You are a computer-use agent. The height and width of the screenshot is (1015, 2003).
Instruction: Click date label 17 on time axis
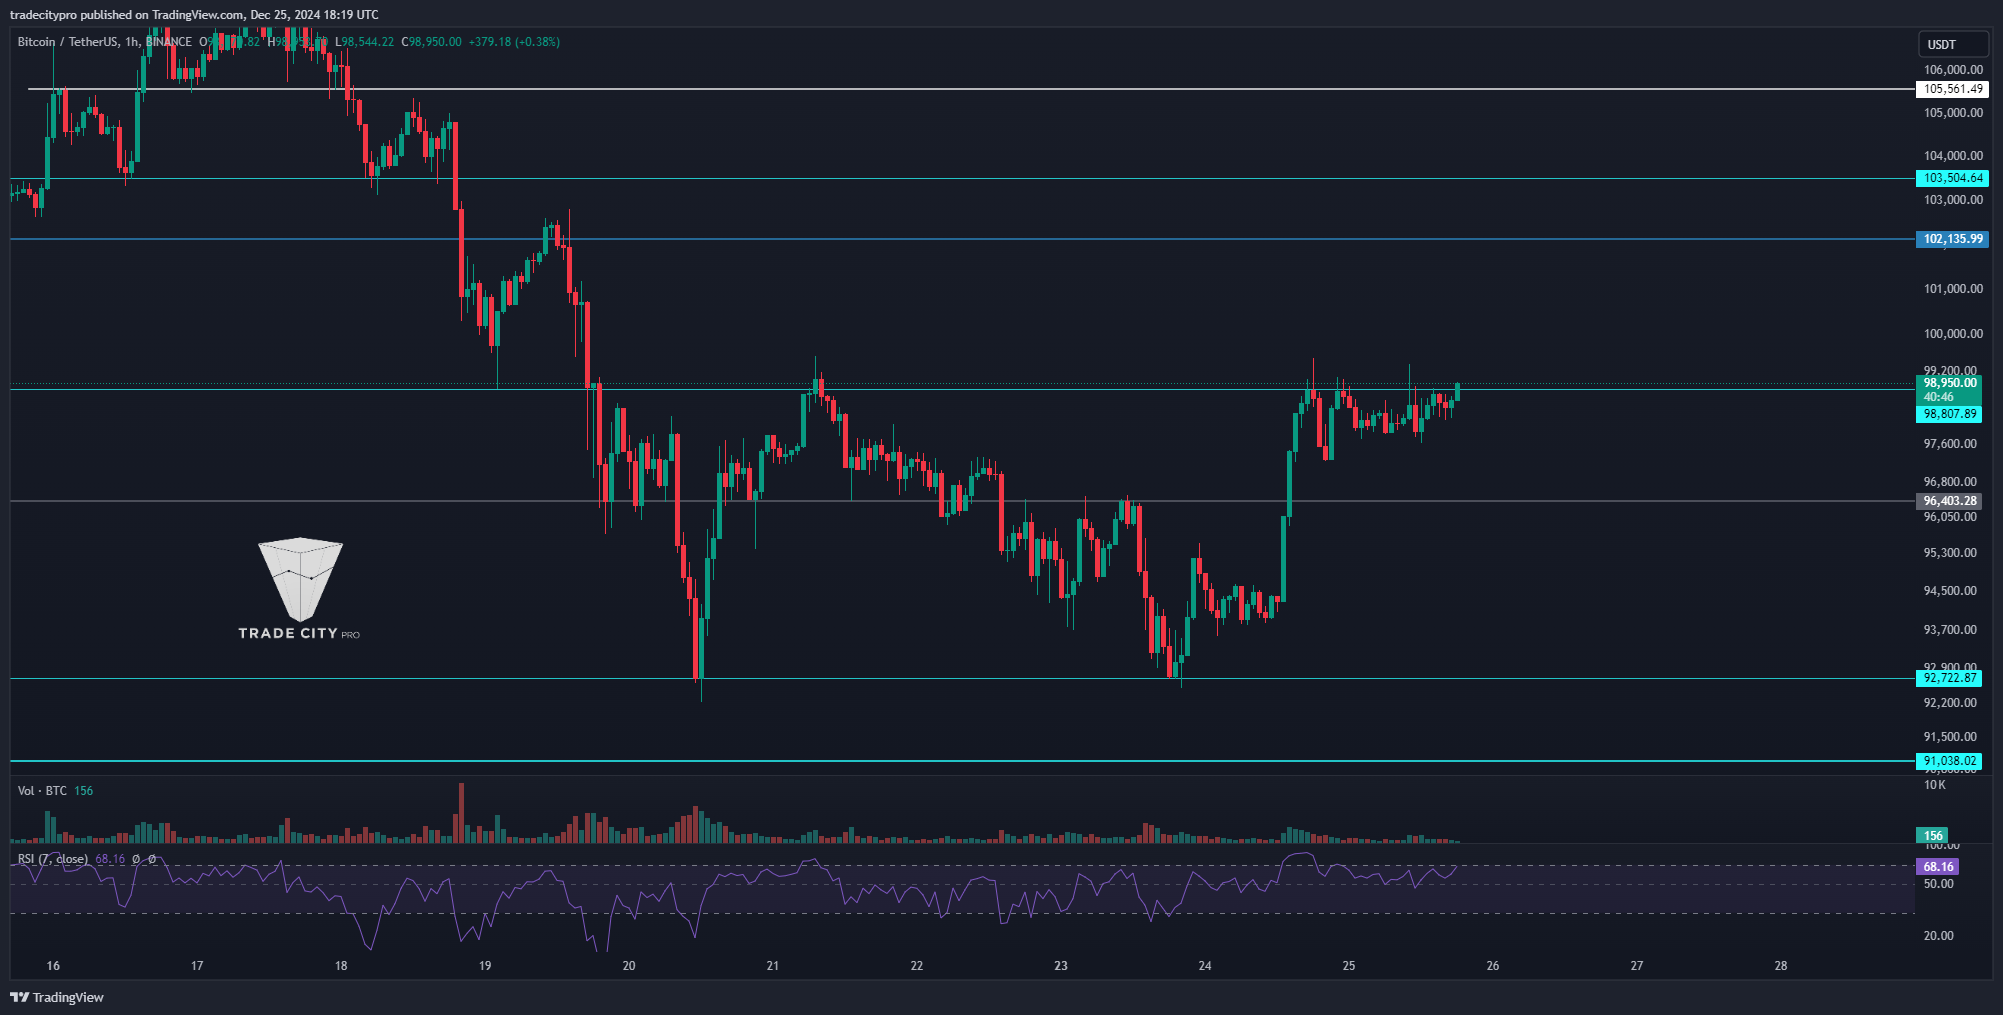click(197, 966)
